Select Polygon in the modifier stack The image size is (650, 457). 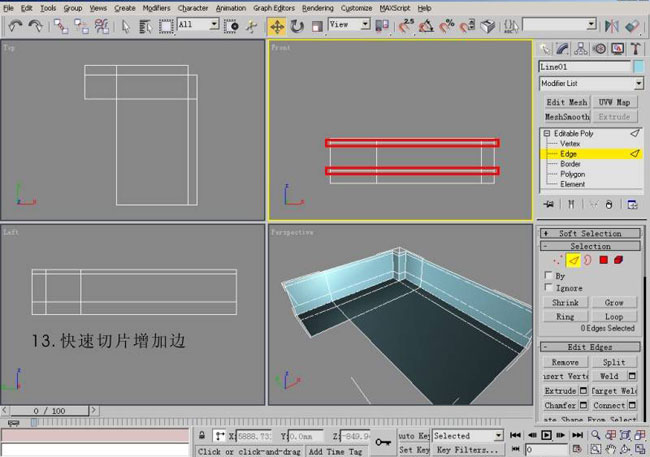pyautogui.click(x=572, y=174)
